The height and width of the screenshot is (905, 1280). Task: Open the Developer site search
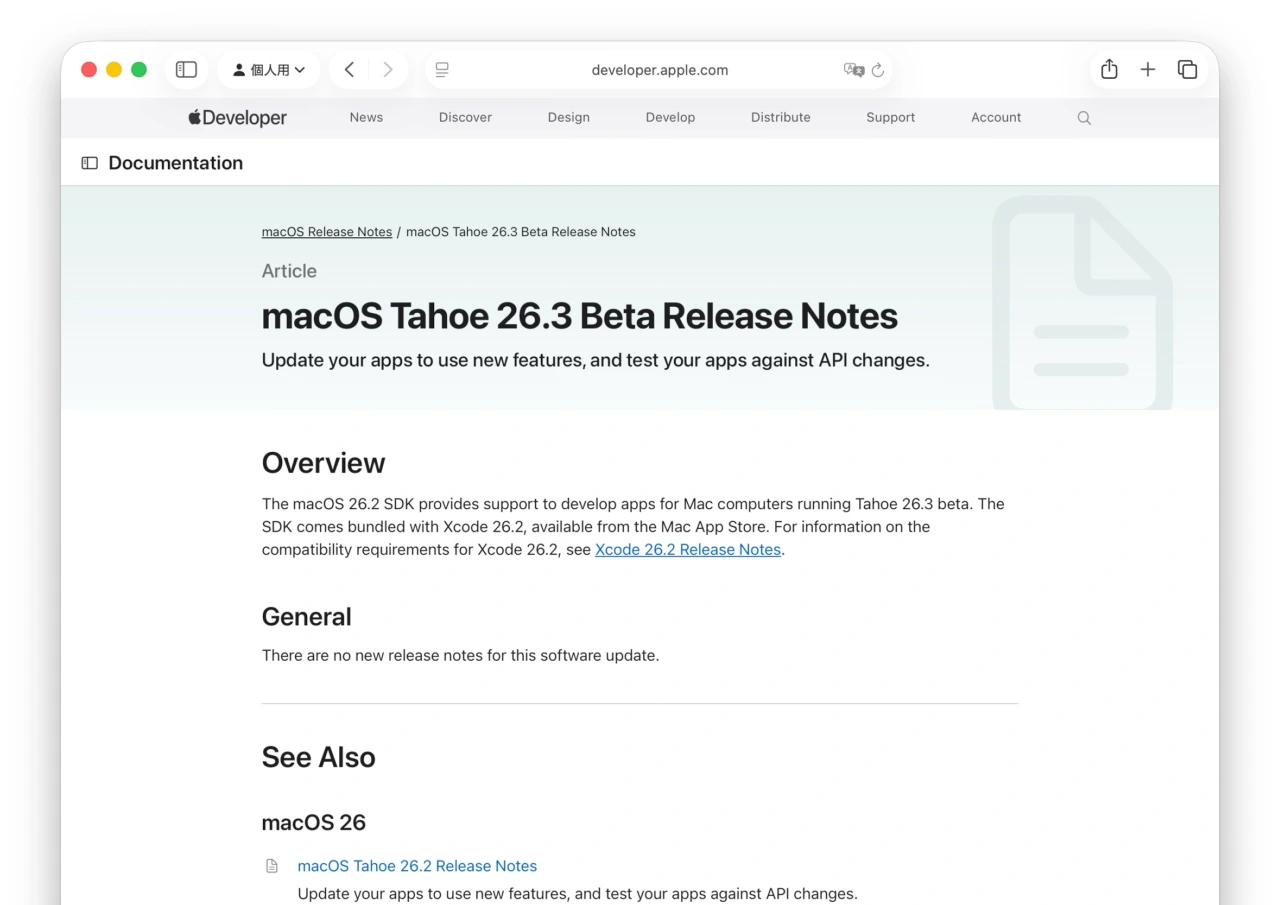coord(1084,117)
